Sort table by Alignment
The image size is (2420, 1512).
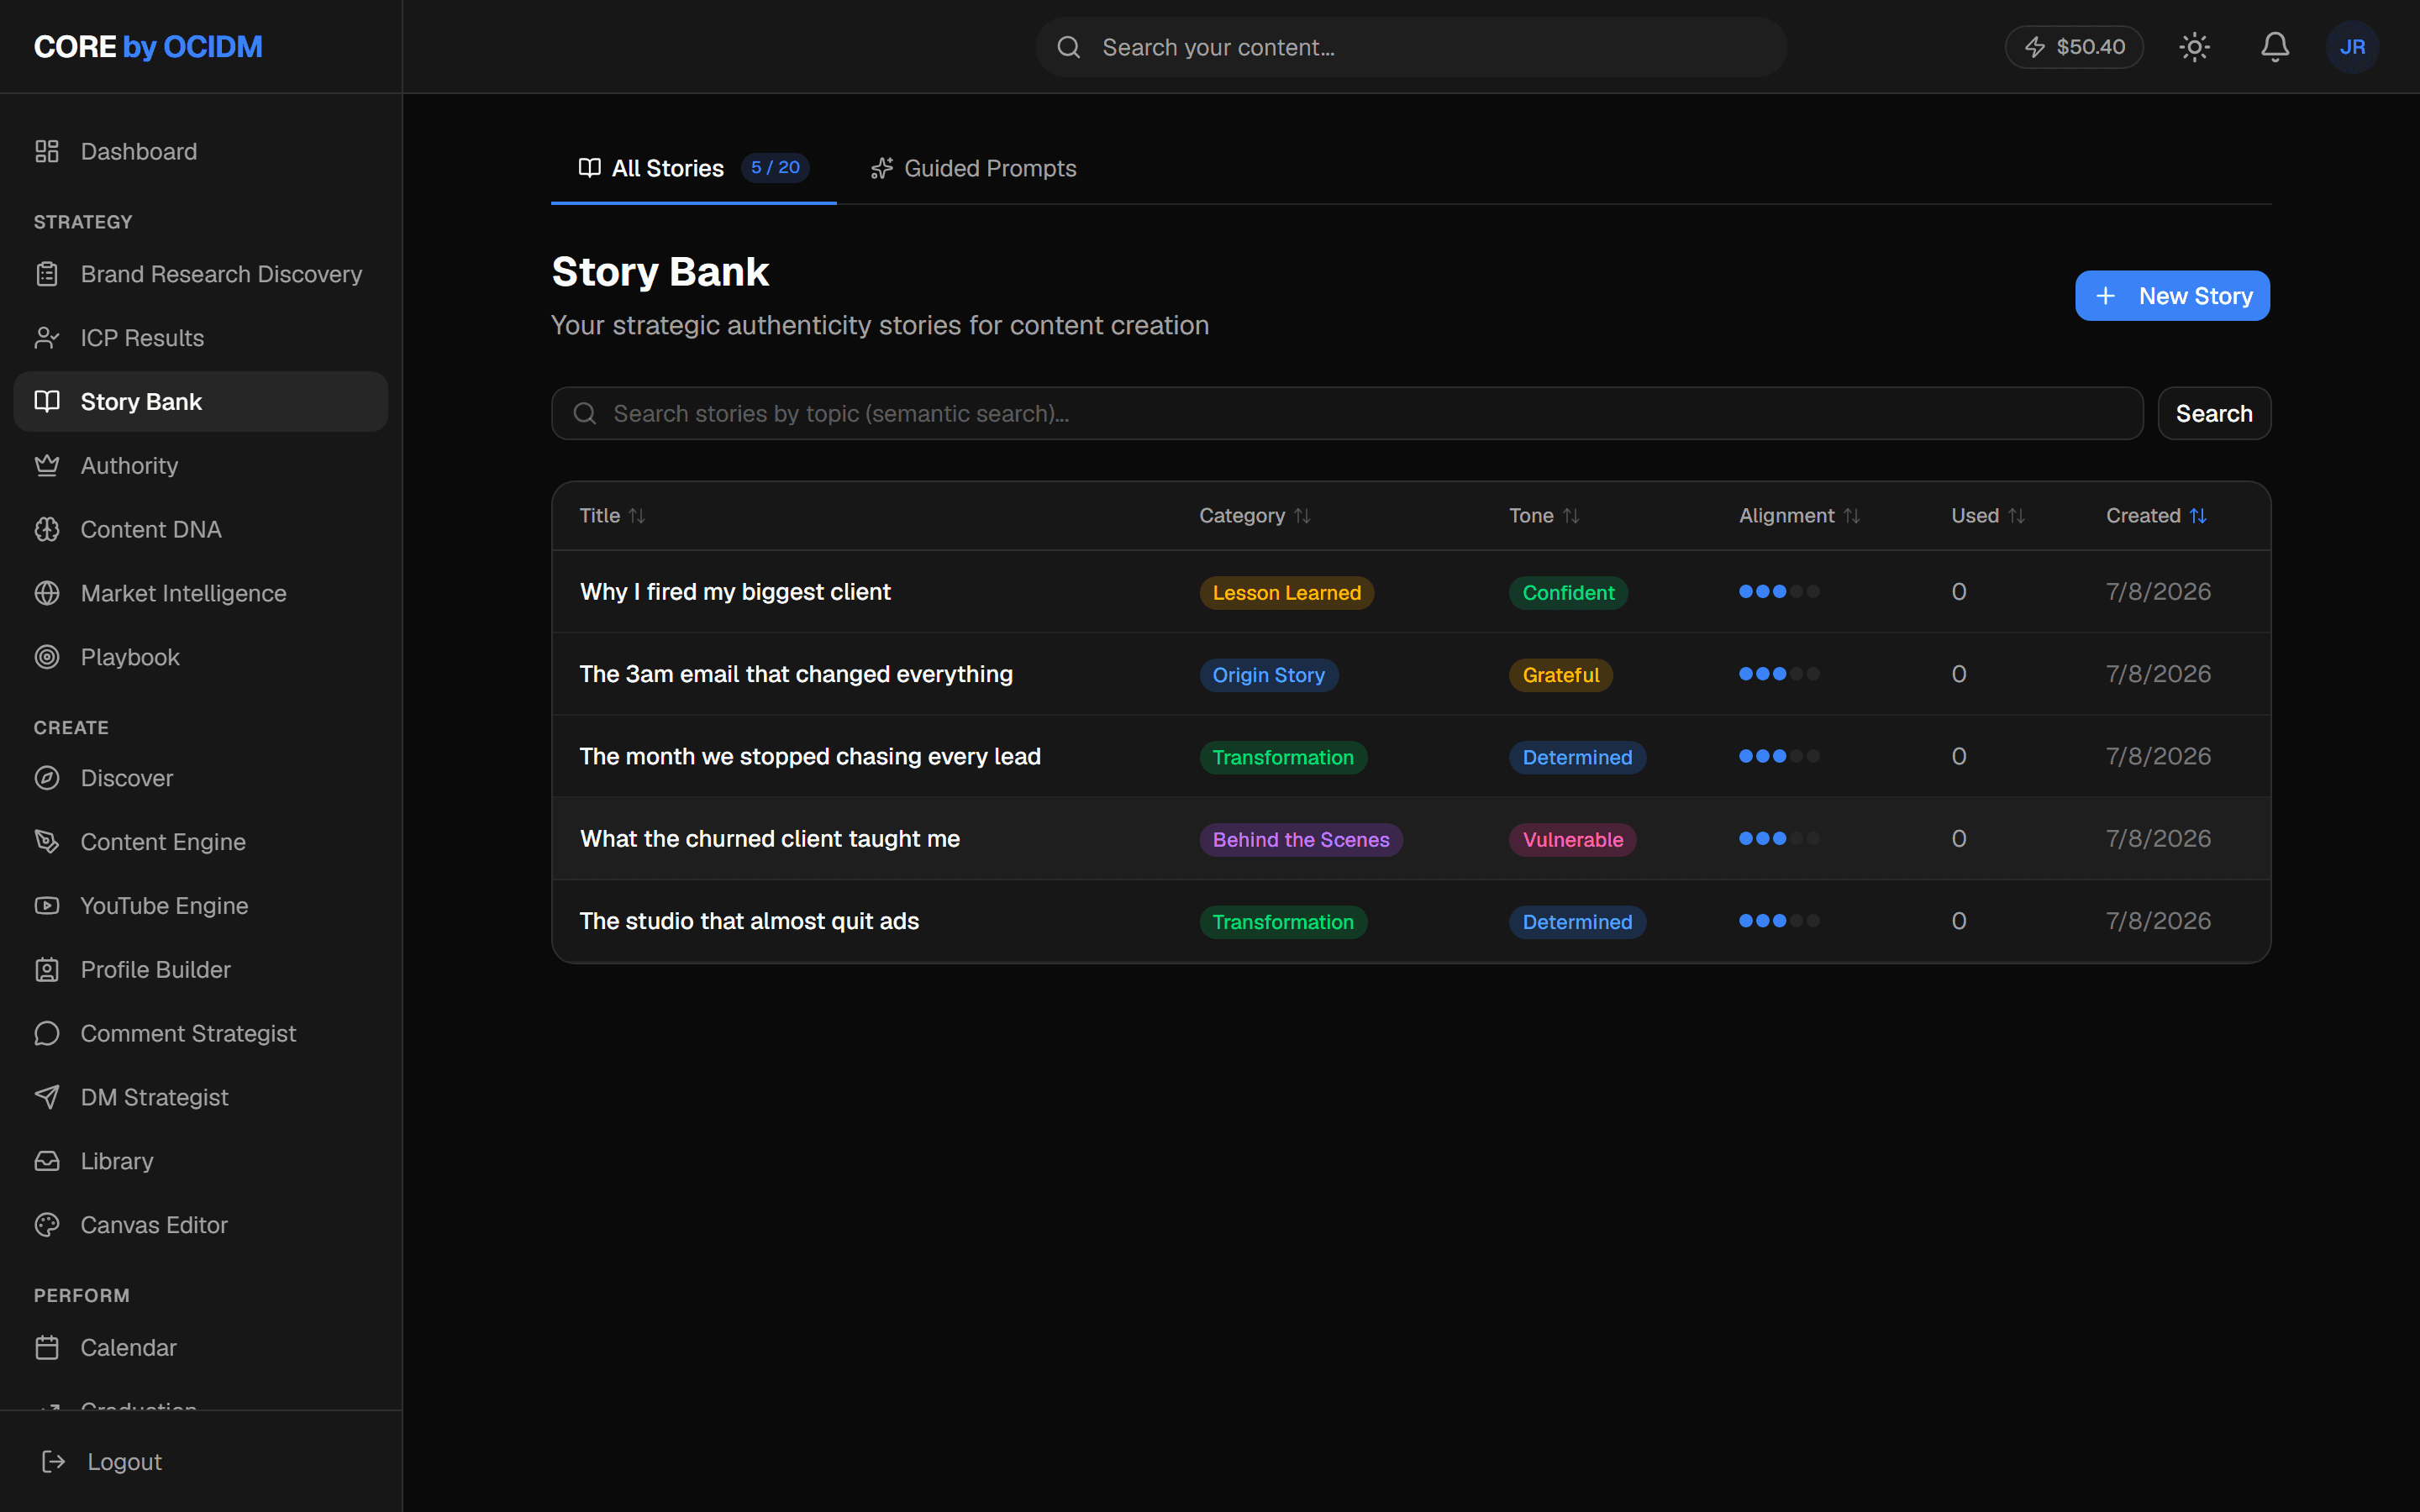tap(1799, 516)
